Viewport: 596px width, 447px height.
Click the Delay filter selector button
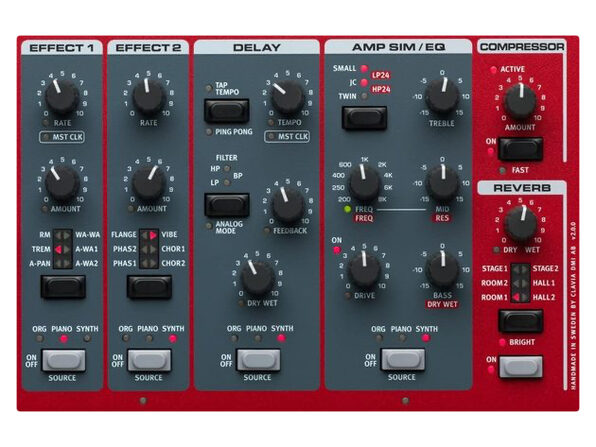coord(227,205)
